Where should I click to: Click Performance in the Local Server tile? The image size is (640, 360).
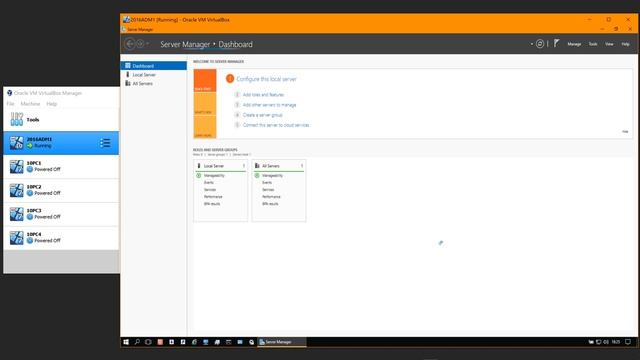coord(213,197)
